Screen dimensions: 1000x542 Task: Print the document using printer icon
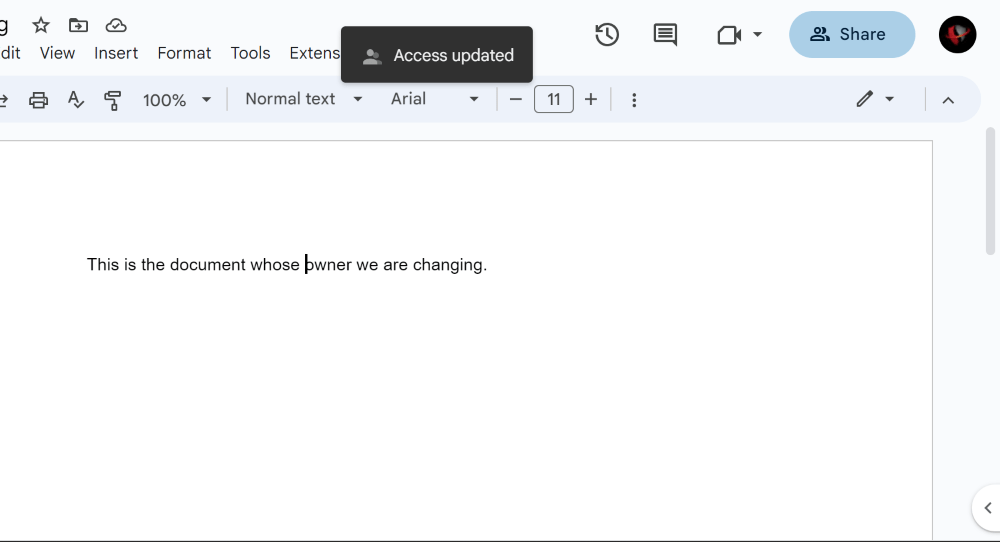pos(38,100)
